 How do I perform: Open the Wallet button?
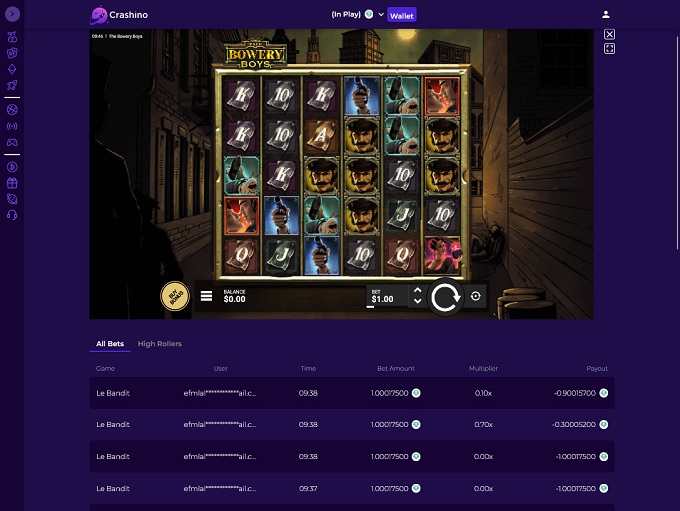tap(402, 15)
